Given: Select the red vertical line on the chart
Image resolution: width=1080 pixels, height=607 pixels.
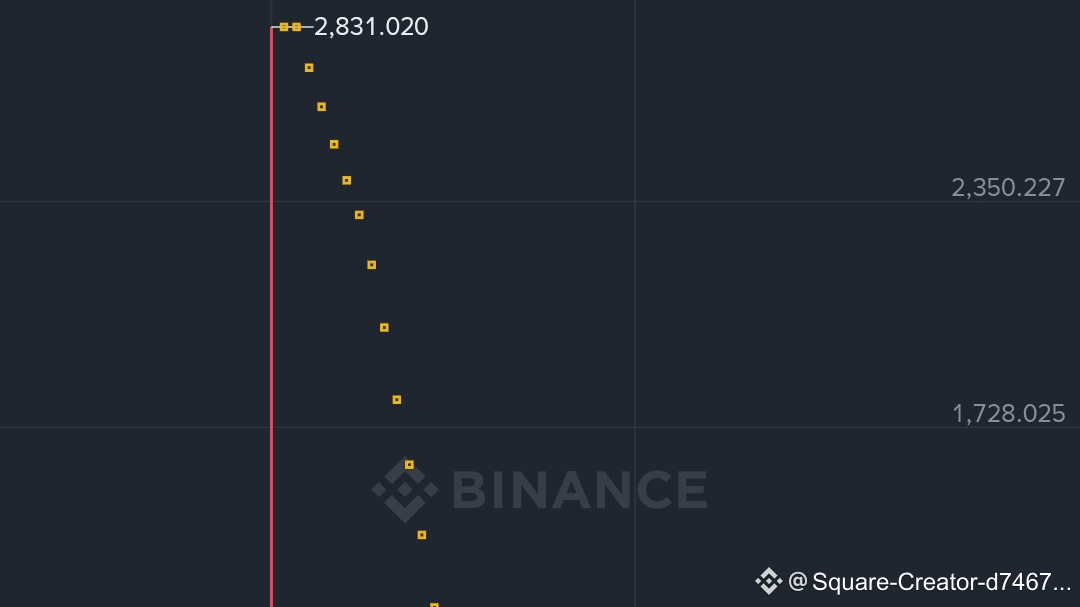Looking at the screenshot, I should coord(271,317).
